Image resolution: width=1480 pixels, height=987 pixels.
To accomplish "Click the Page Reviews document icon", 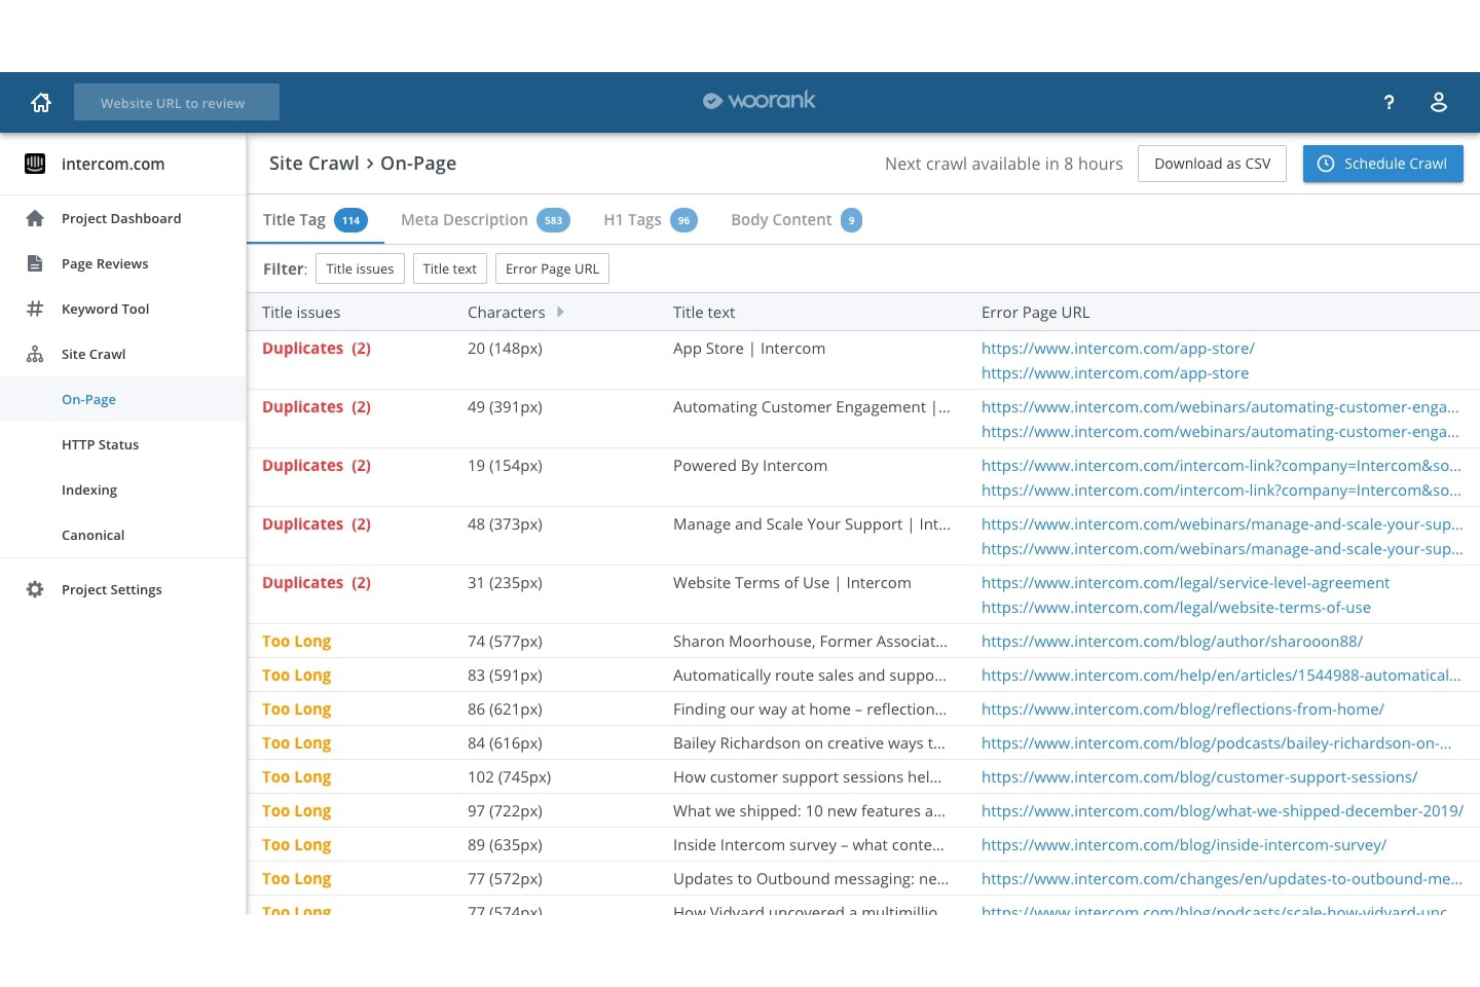I will pyautogui.click(x=35, y=264).
